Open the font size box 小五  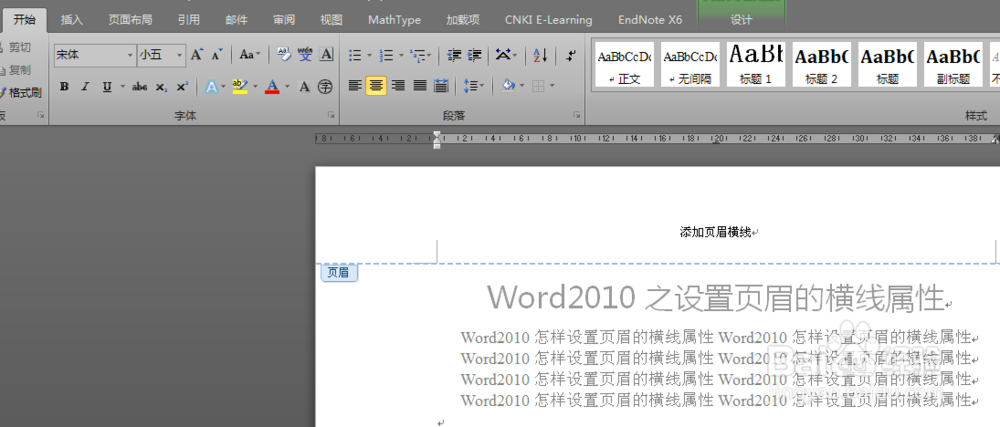click(x=161, y=55)
